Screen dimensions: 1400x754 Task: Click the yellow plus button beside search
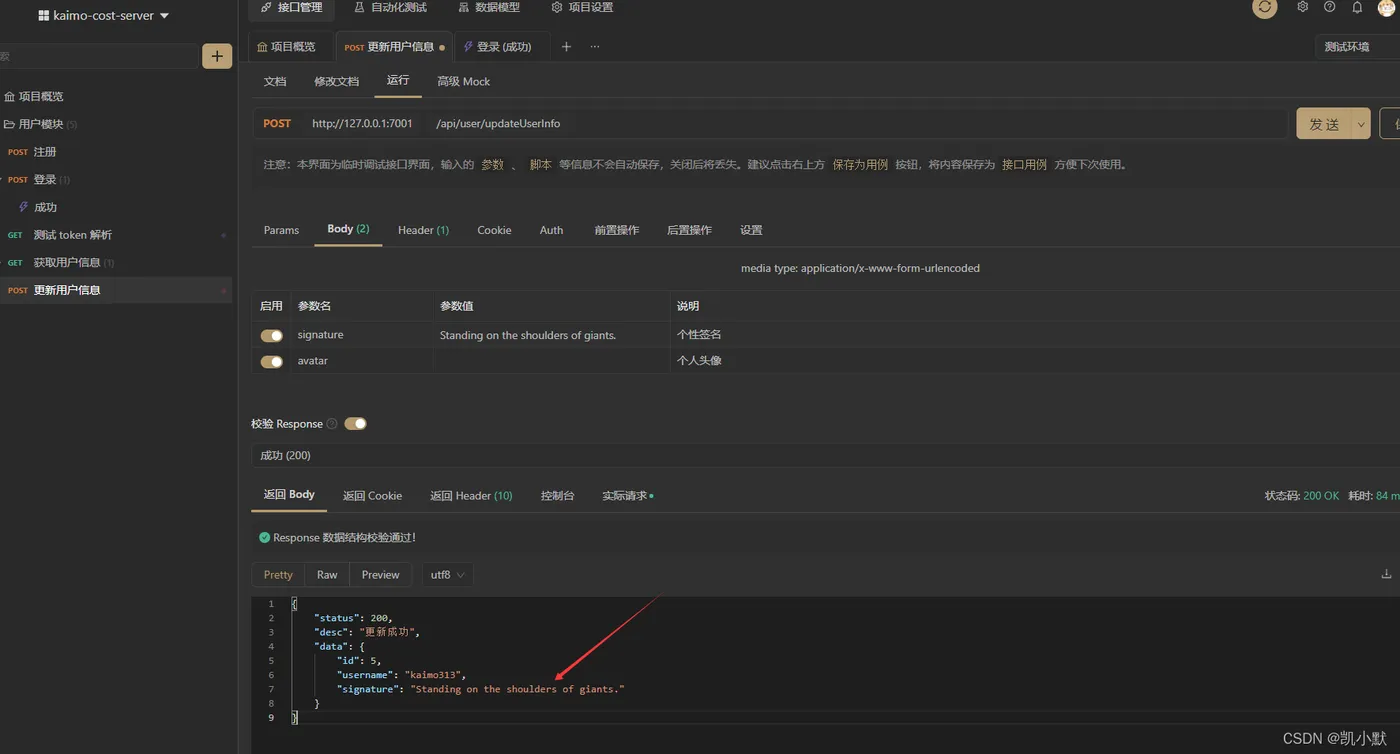tap(217, 56)
